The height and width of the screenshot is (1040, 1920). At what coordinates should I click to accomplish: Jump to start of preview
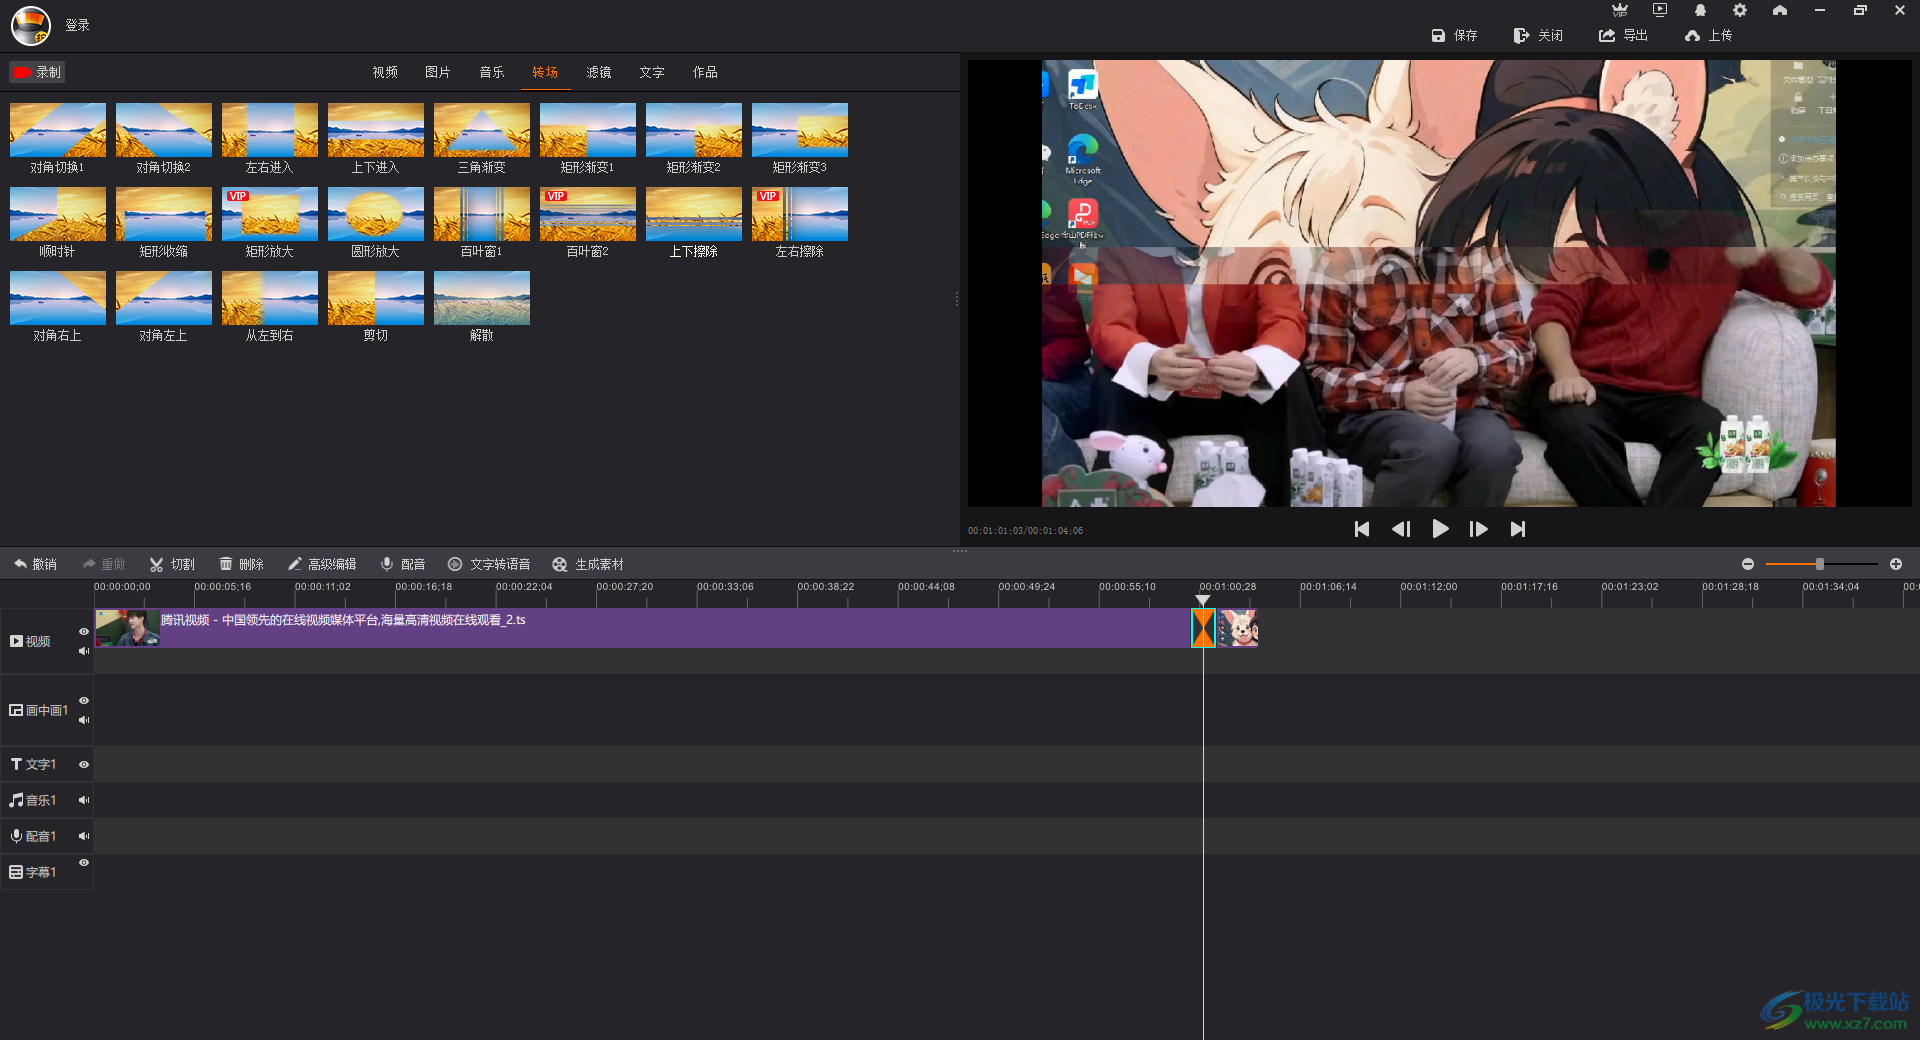(1362, 529)
